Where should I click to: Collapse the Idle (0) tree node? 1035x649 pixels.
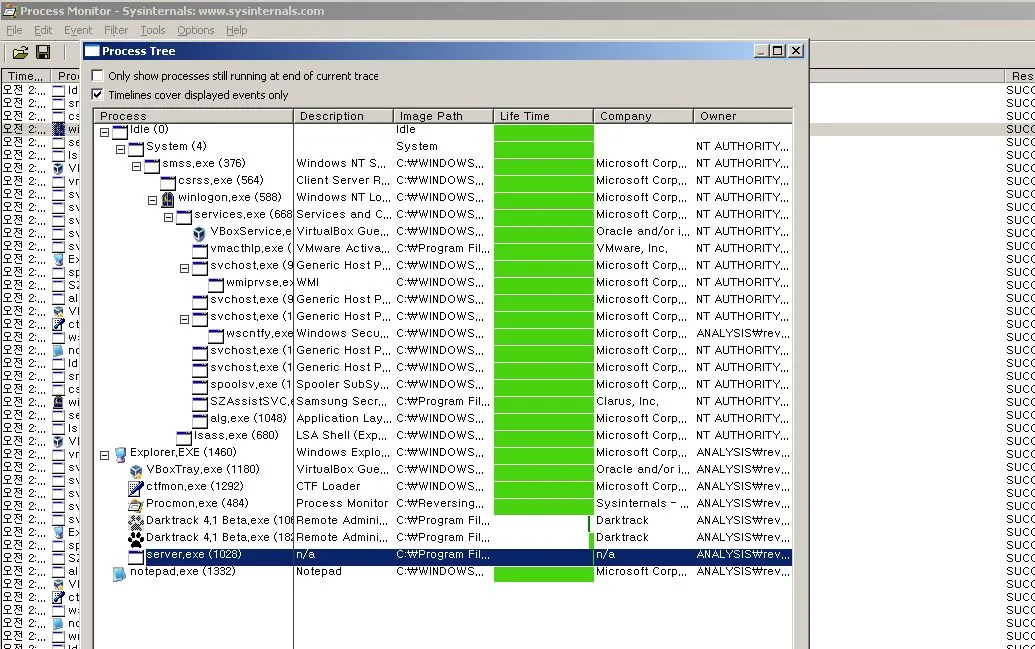(x=104, y=132)
